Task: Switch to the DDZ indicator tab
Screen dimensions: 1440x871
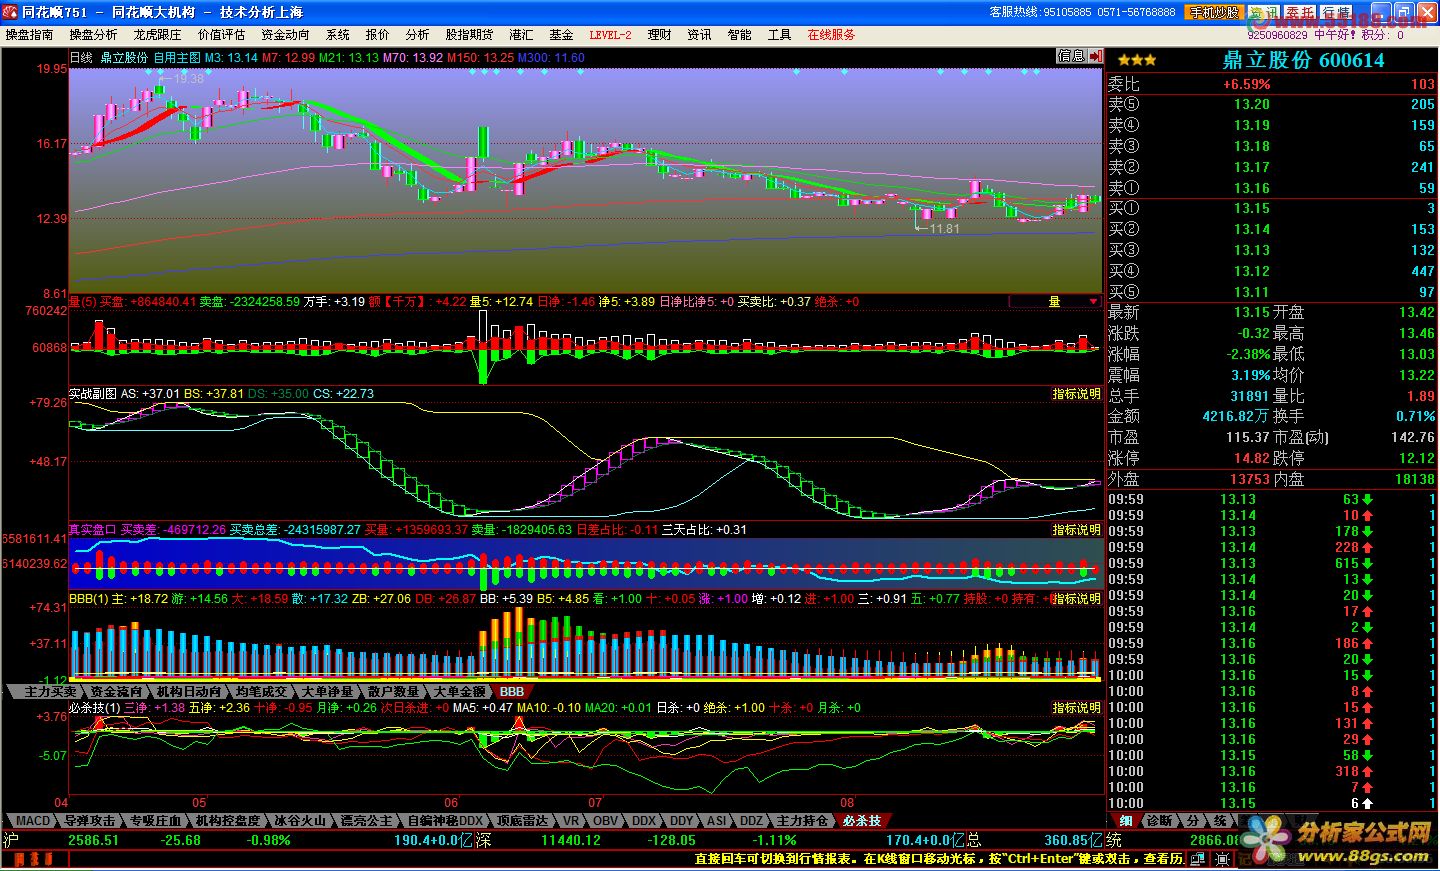Action: [752, 821]
